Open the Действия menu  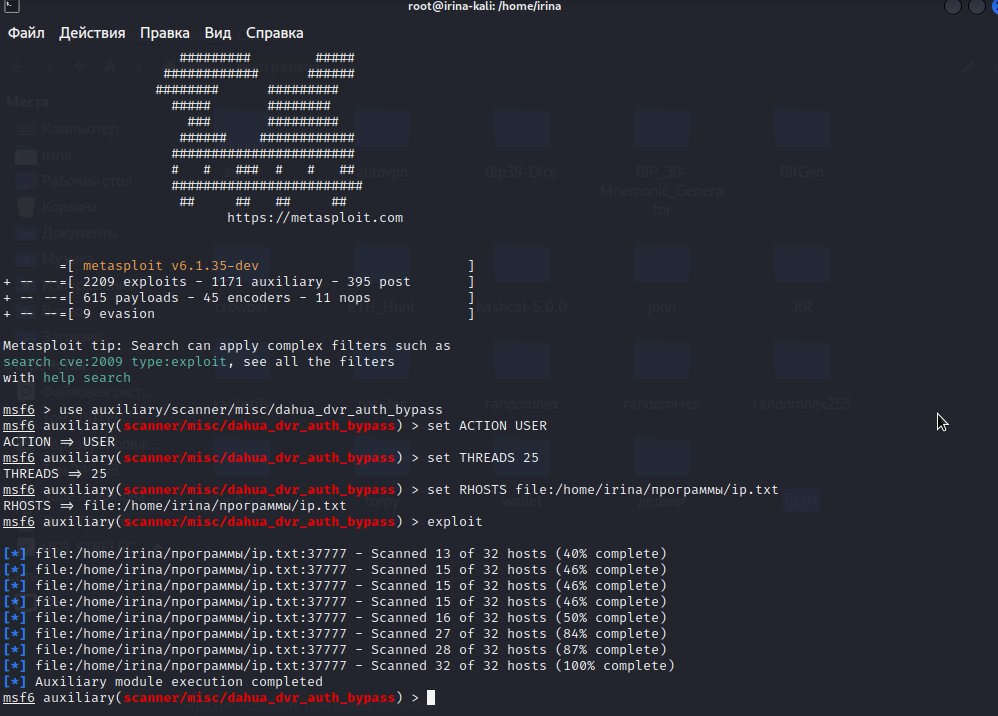coord(92,33)
